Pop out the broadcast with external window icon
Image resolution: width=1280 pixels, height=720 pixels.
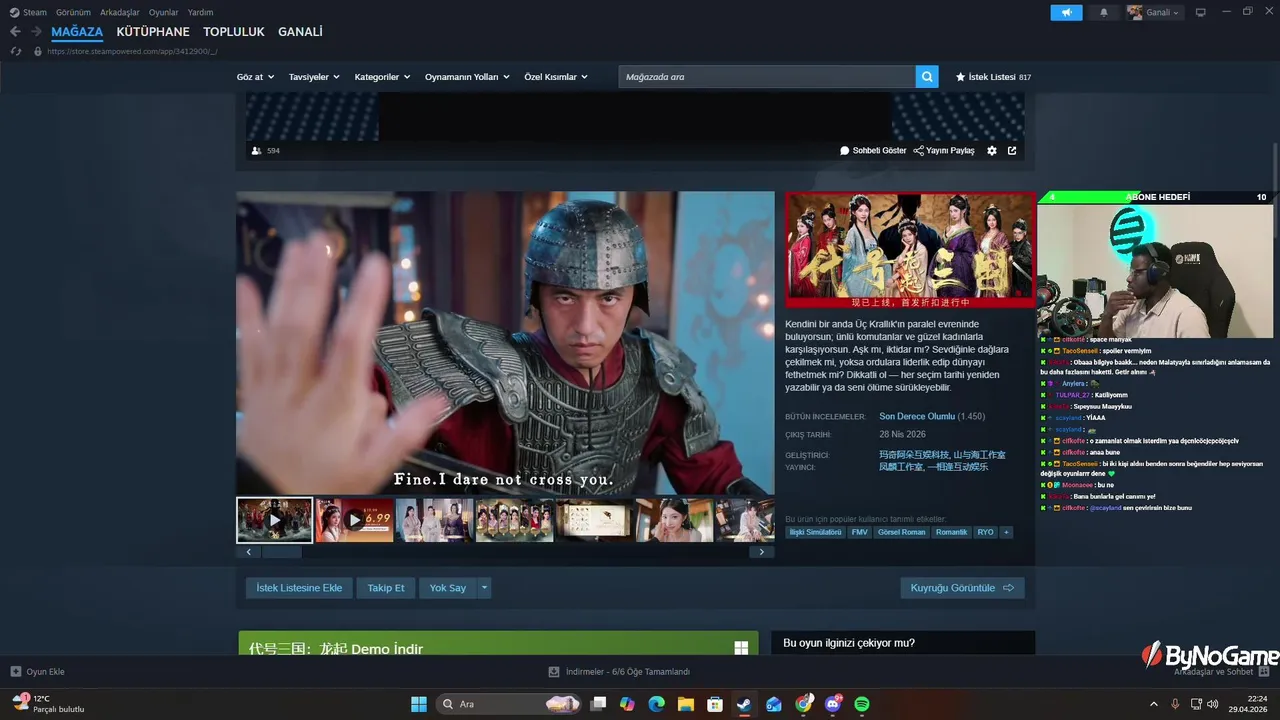1012,151
